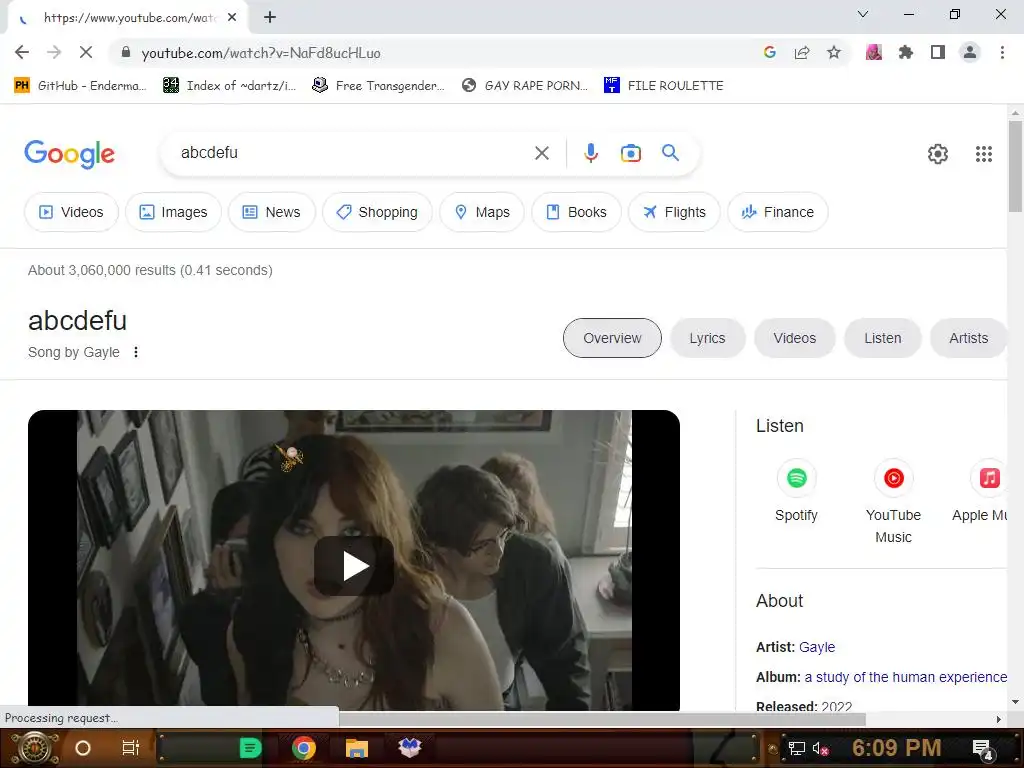Stop loading the page
Viewport: 1024px width, 768px height.
coord(86,52)
